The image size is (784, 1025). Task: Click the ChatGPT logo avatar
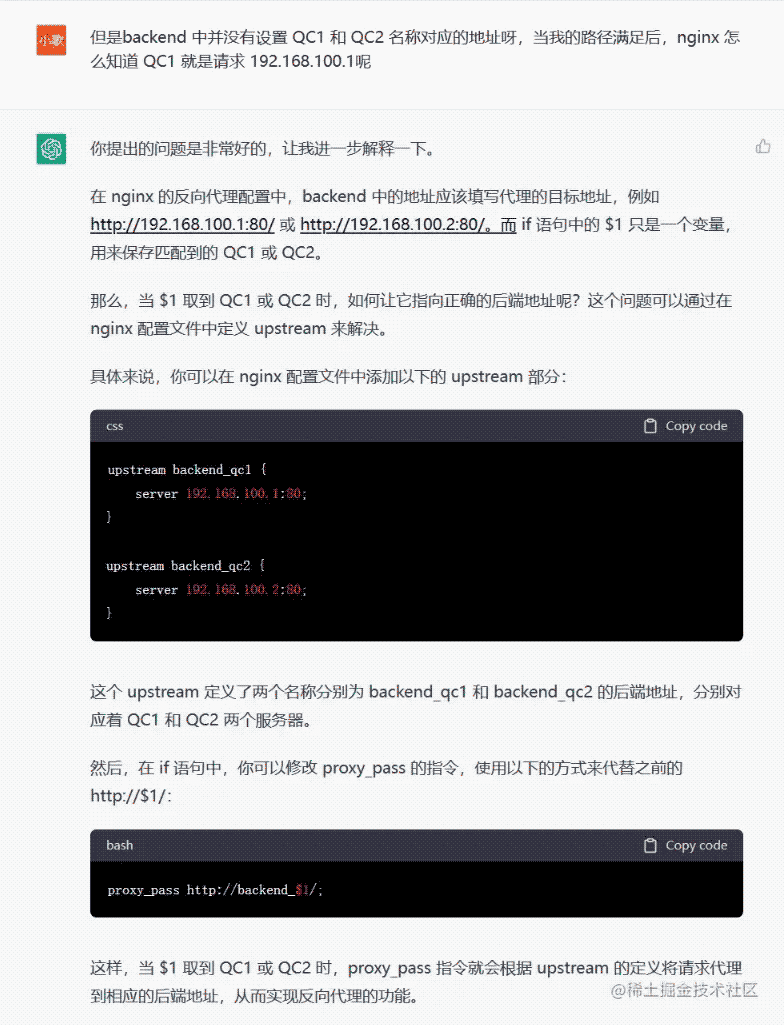pyautogui.click(x=51, y=148)
